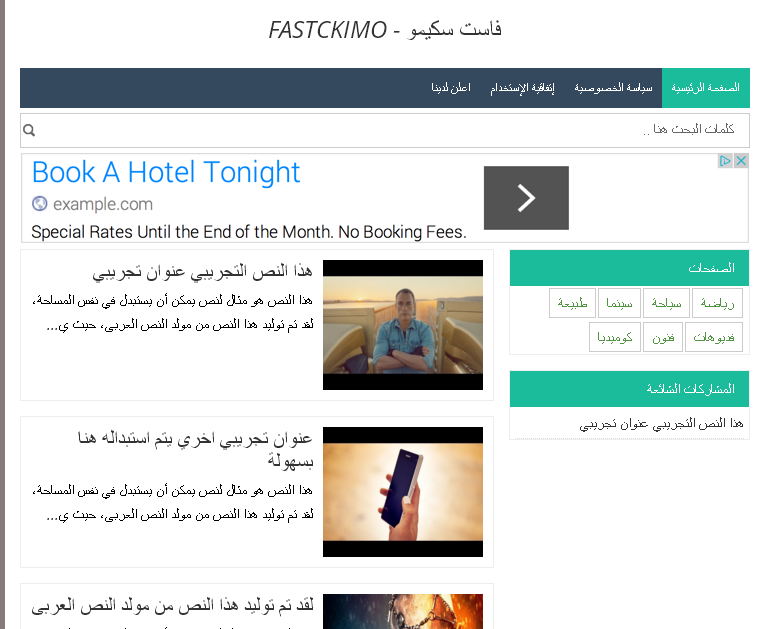Viewport: 765px width, 629px height.
Task: Click the ad's arrow button
Action: click(x=526, y=198)
